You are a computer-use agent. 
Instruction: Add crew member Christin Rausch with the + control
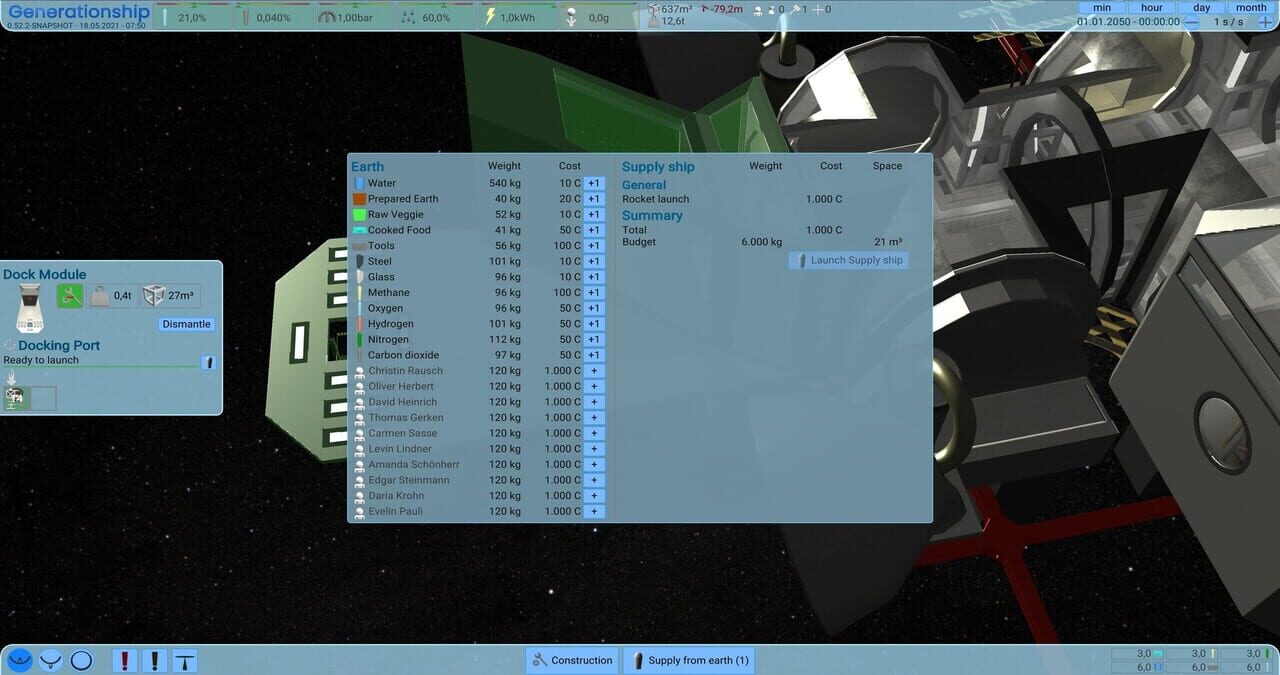(593, 370)
